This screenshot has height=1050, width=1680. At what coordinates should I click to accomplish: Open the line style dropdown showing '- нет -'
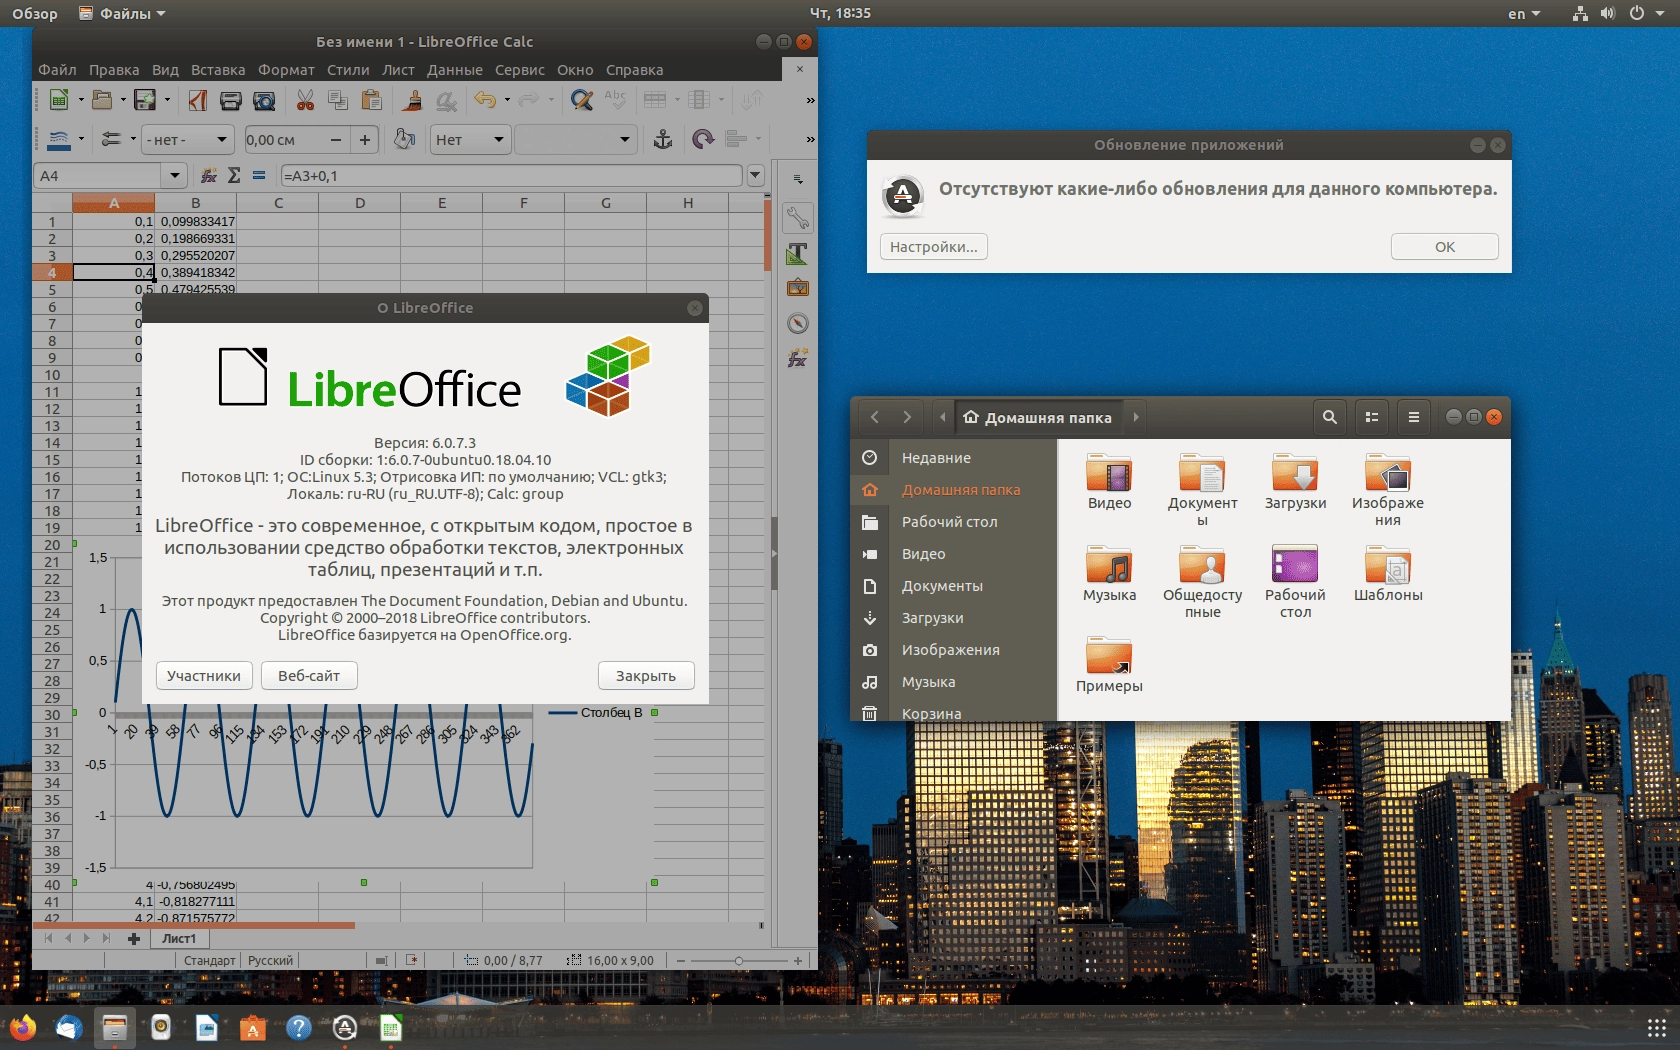point(188,139)
